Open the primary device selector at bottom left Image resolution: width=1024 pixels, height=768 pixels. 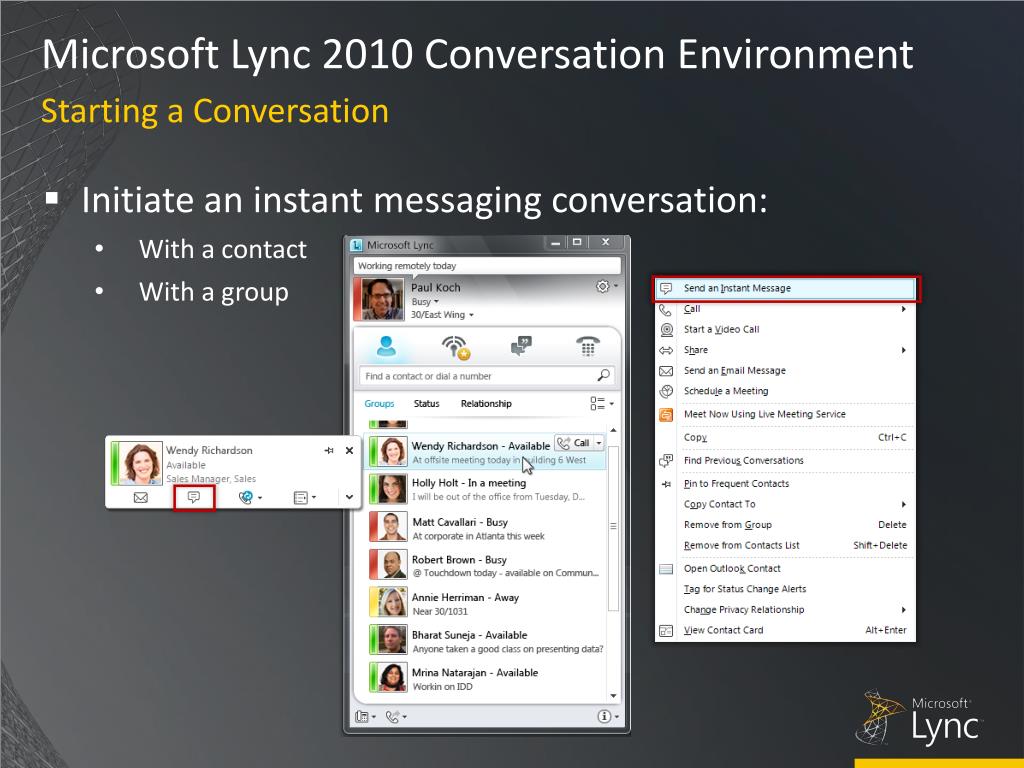tap(365, 716)
